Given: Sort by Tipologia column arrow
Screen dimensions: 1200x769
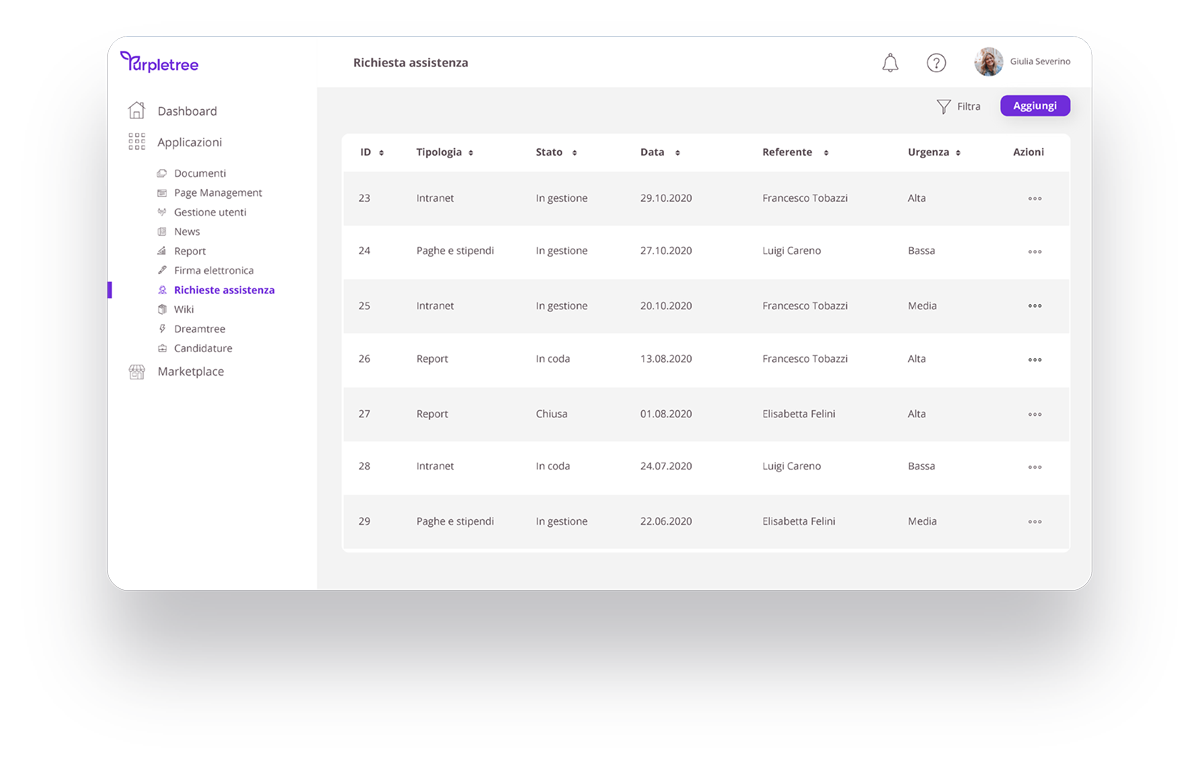Looking at the screenshot, I should click(x=471, y=153).
